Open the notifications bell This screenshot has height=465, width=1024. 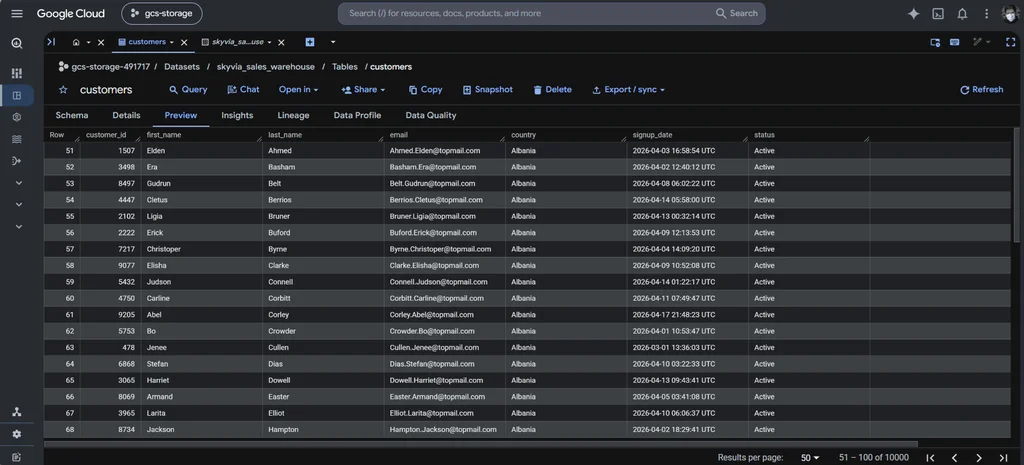click(962, 14)
